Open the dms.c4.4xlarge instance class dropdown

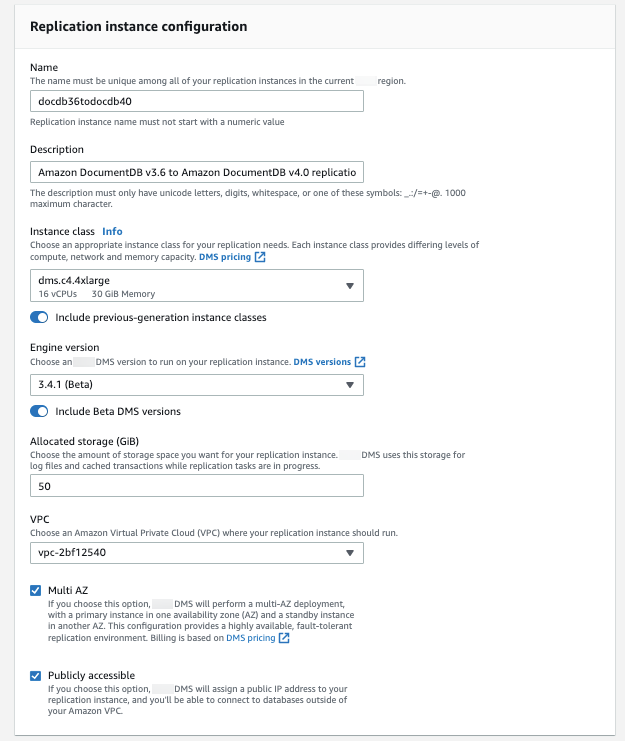pyautogui.click(x=197, y=287)
